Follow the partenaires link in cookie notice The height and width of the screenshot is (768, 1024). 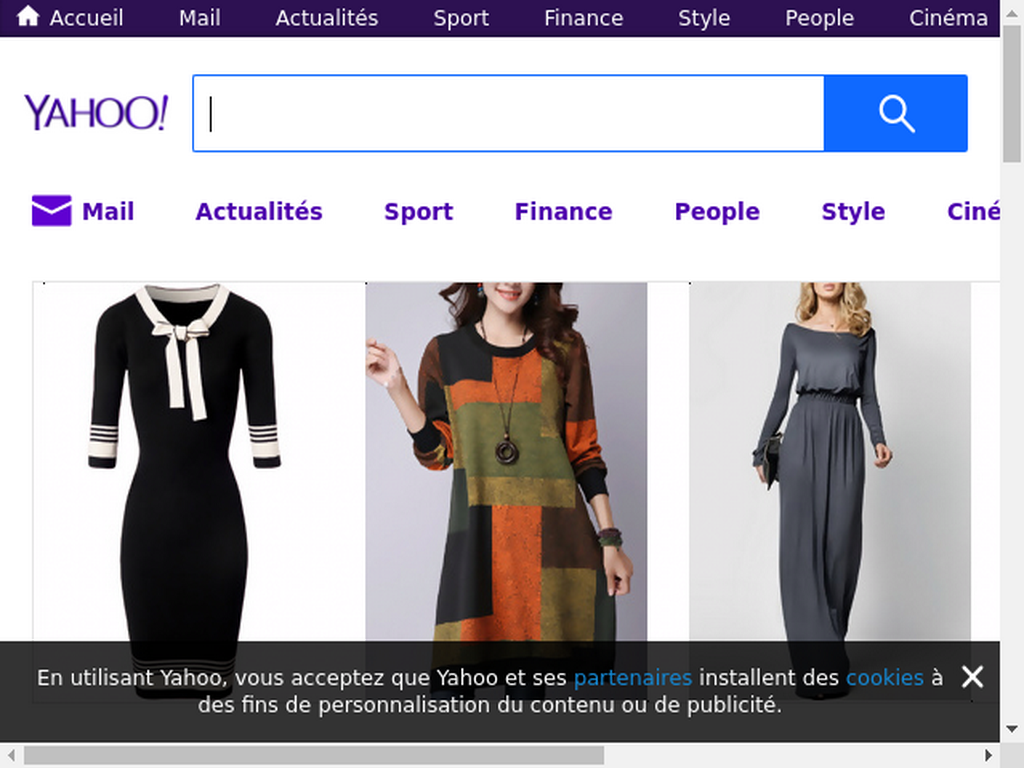click(633, 678)
